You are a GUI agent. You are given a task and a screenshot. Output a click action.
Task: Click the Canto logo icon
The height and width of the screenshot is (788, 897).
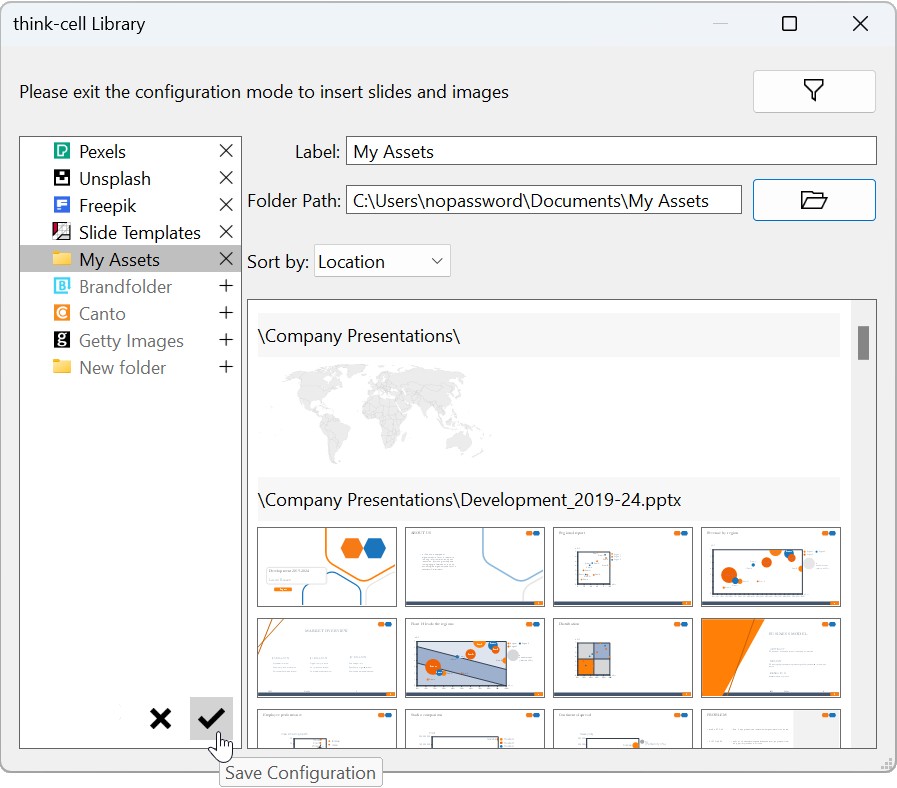coord(62,312)
